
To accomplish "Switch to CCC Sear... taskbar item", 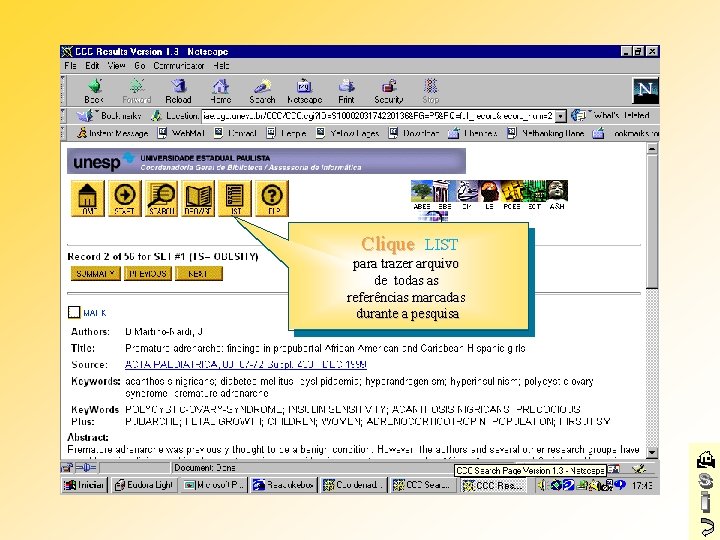I will (x=424, y=485).
